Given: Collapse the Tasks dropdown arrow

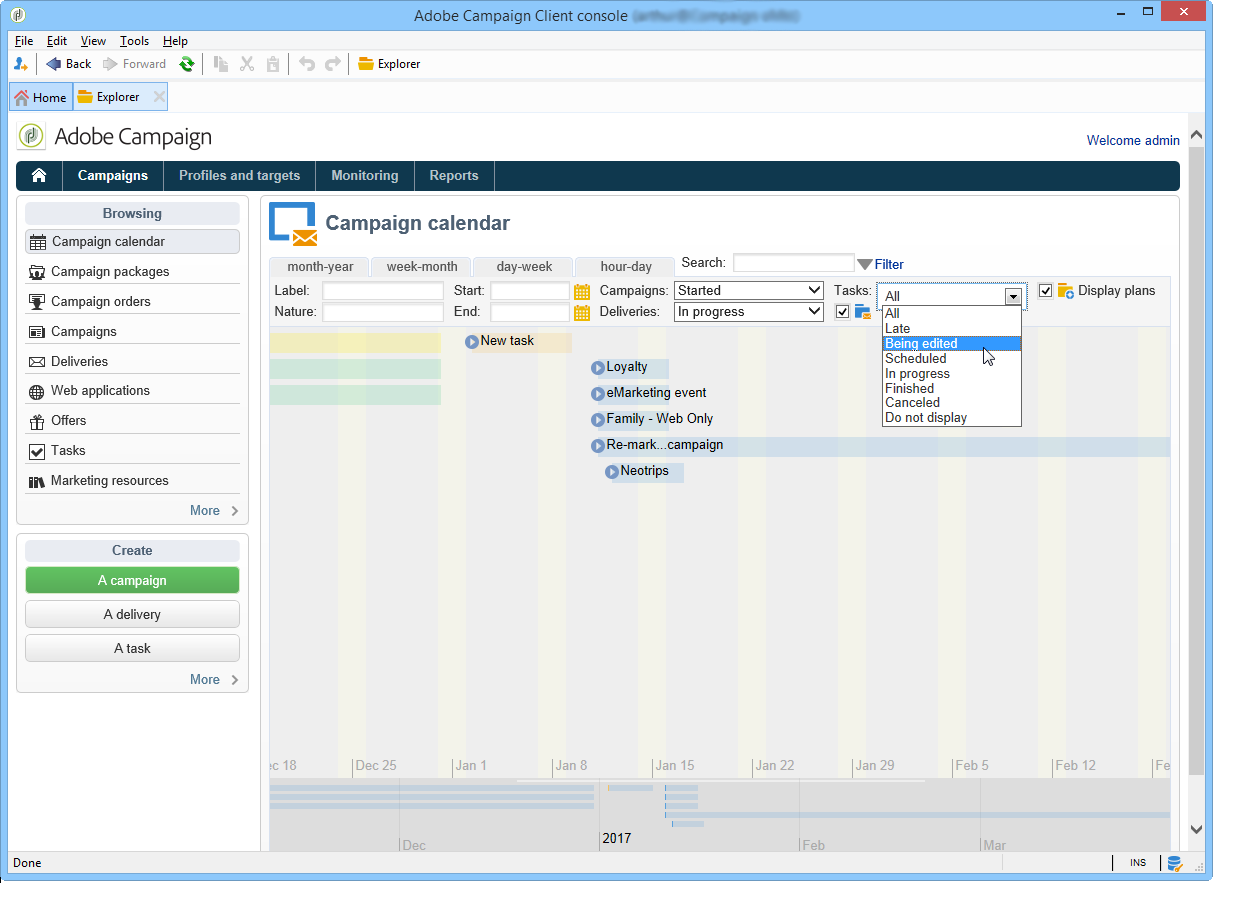Looking at the screenshot, I should (x=1014, y=296).
